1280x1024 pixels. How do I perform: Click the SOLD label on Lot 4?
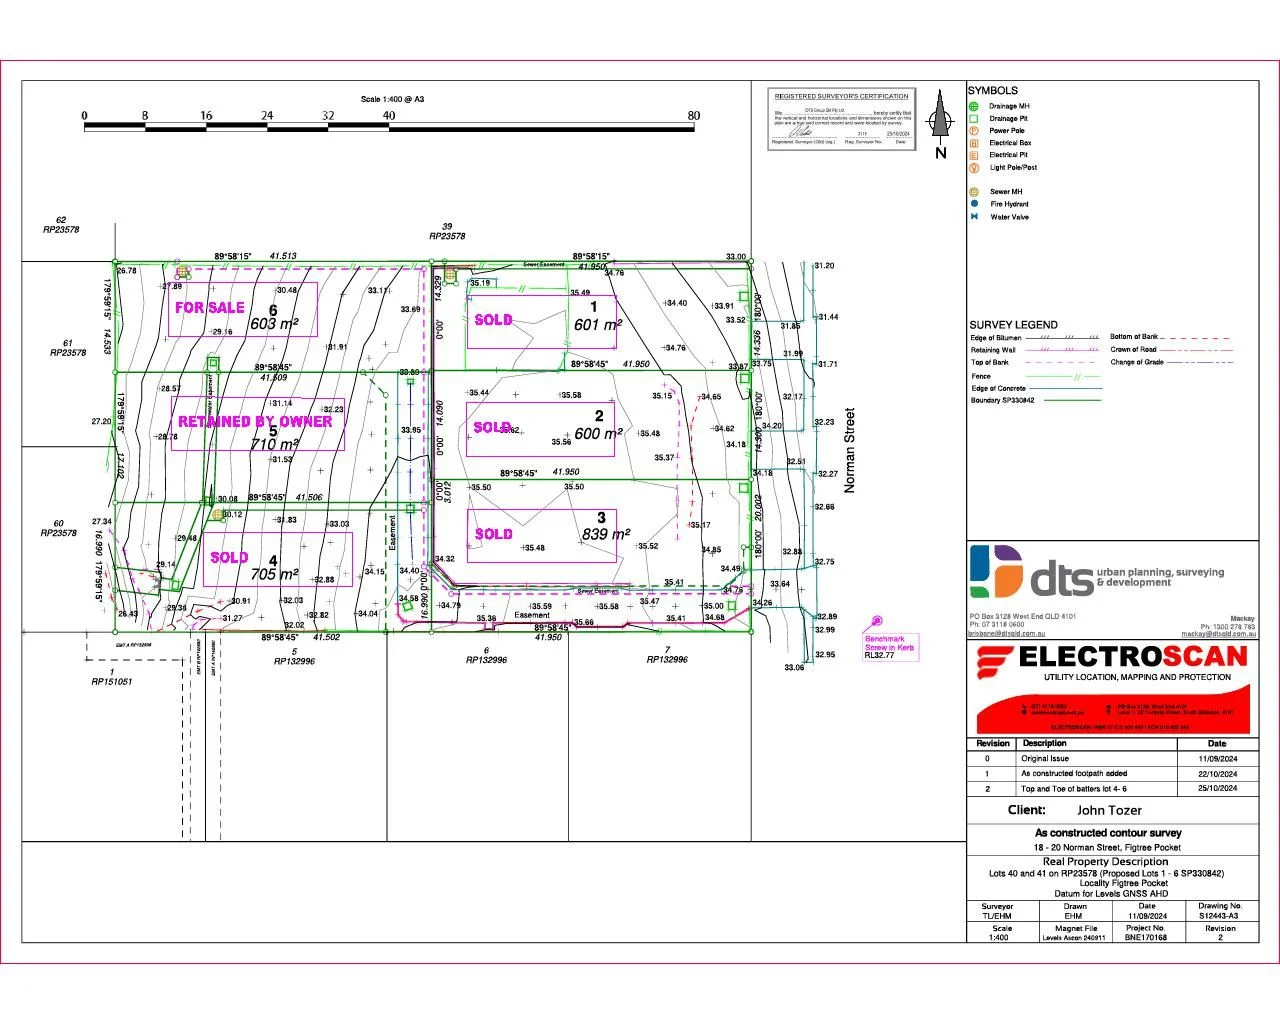[229, 558]
